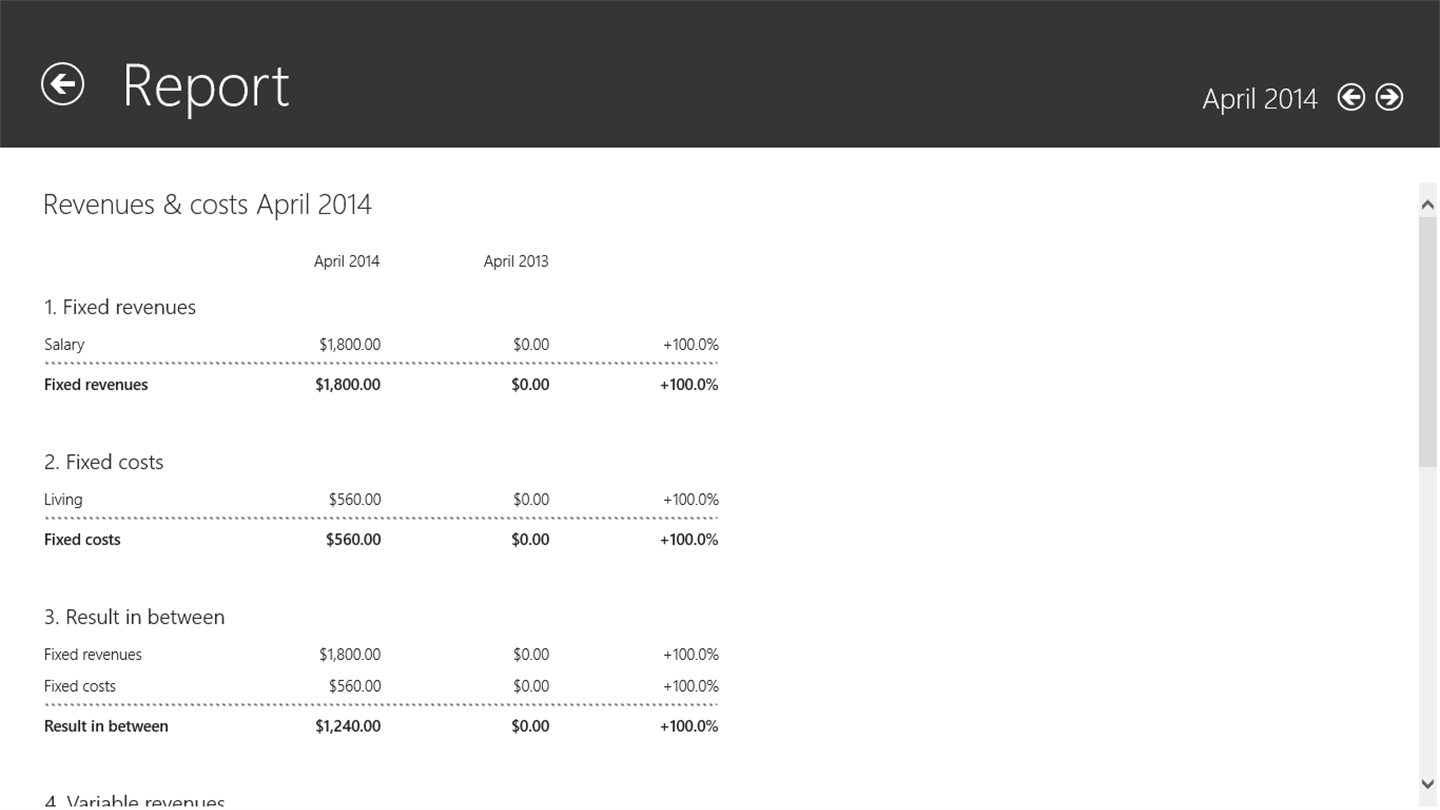
Task: Click the April 2014 label in the header bar
Action: tap(1259, 99)
